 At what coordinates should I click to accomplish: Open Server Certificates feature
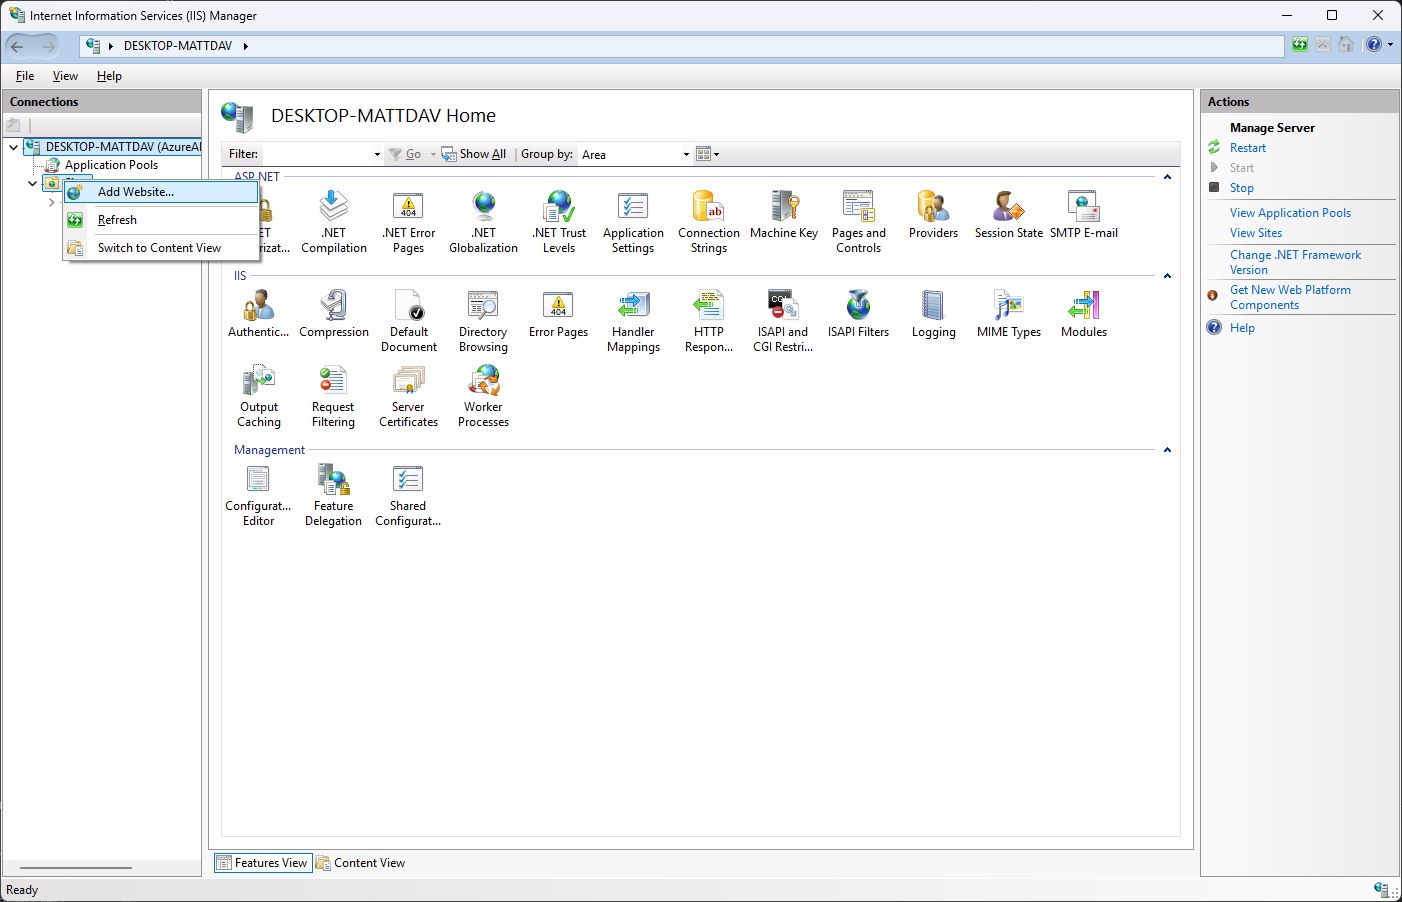coord(408,396)
